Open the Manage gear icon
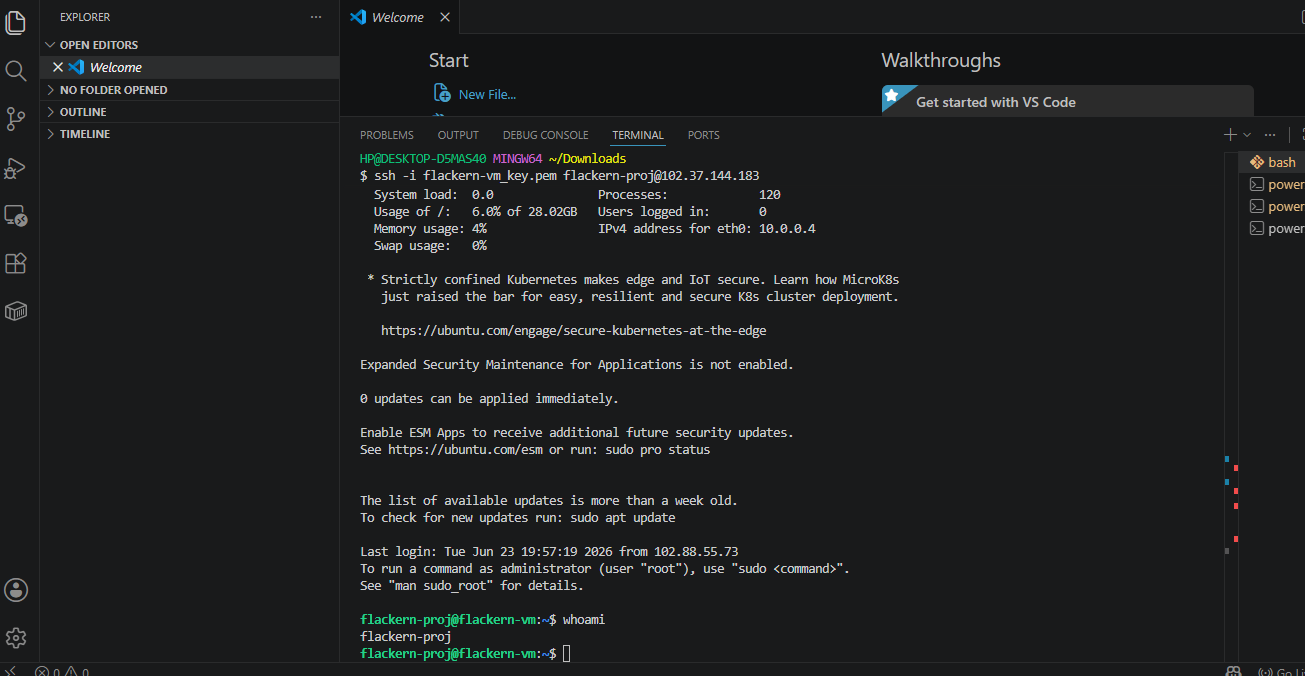Image resolution: width=1305 pixels, height=676 pixels. [15, 638]
